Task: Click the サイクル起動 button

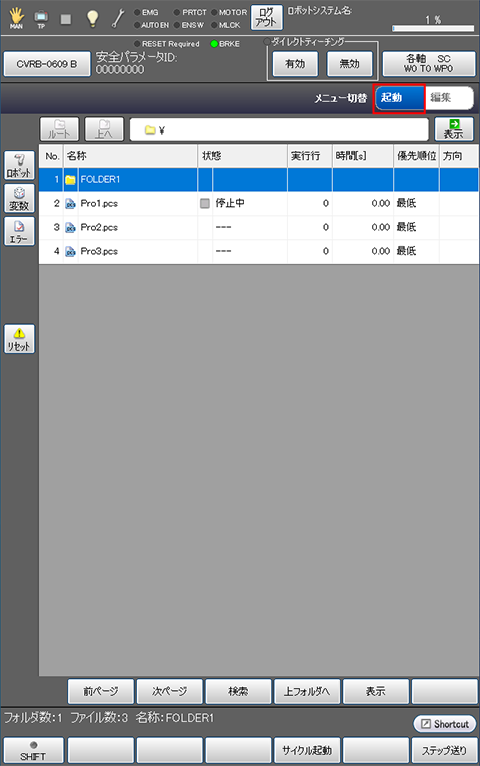Action: tap(307, 750)
